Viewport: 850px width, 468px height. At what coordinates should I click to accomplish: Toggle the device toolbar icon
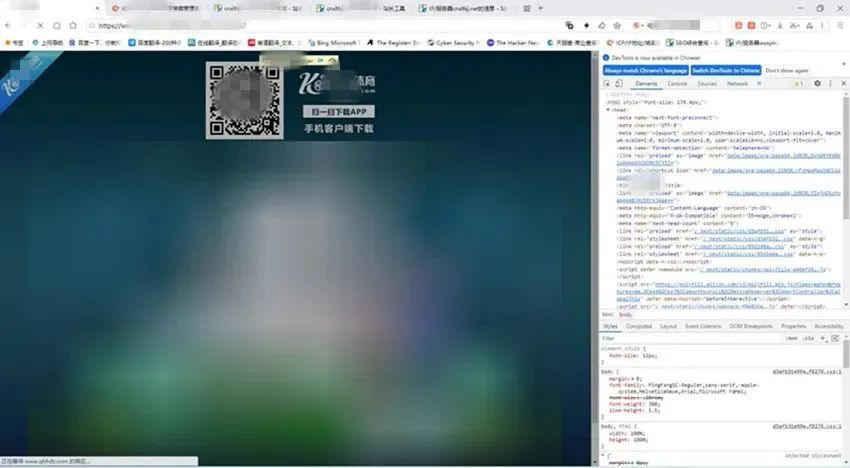pos(620,83)
